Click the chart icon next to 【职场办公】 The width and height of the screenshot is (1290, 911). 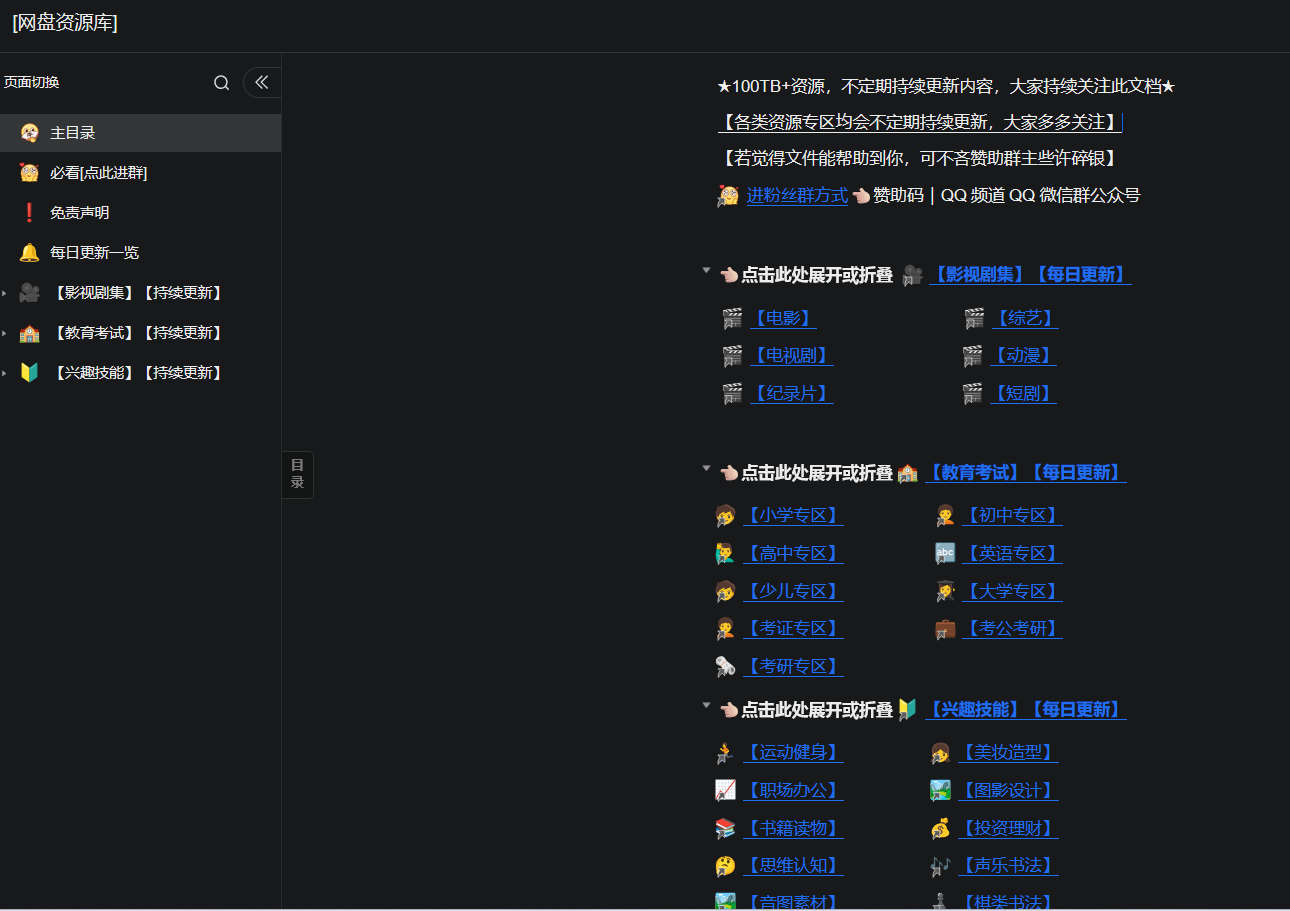pyautogui.click(x=725, y=791)
